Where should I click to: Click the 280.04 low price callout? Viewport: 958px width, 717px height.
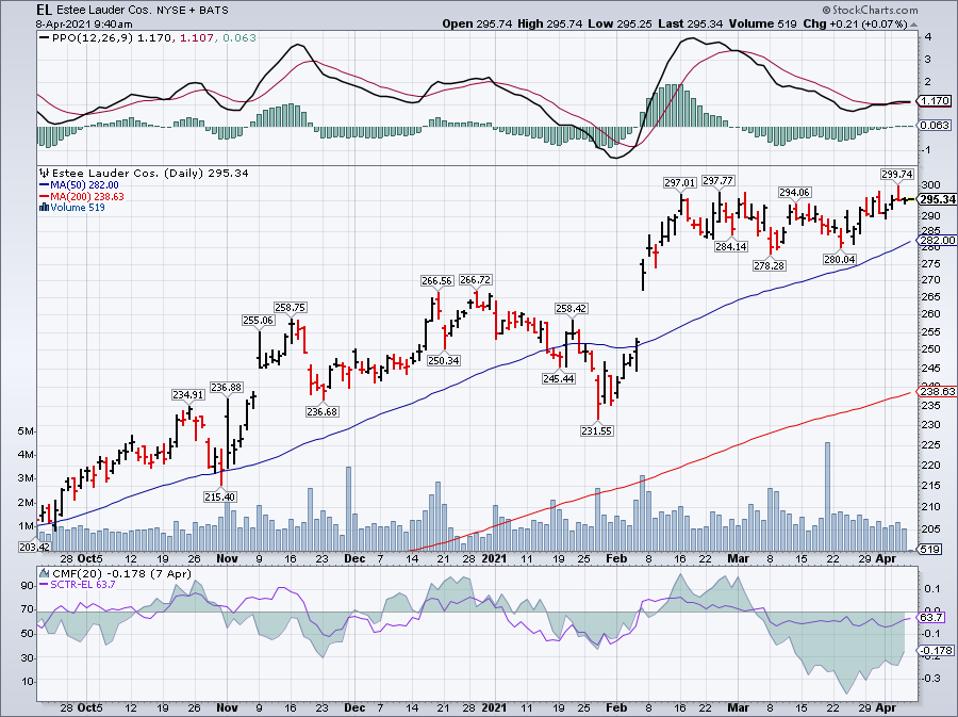pyautogui.click(x=839, y=260)
